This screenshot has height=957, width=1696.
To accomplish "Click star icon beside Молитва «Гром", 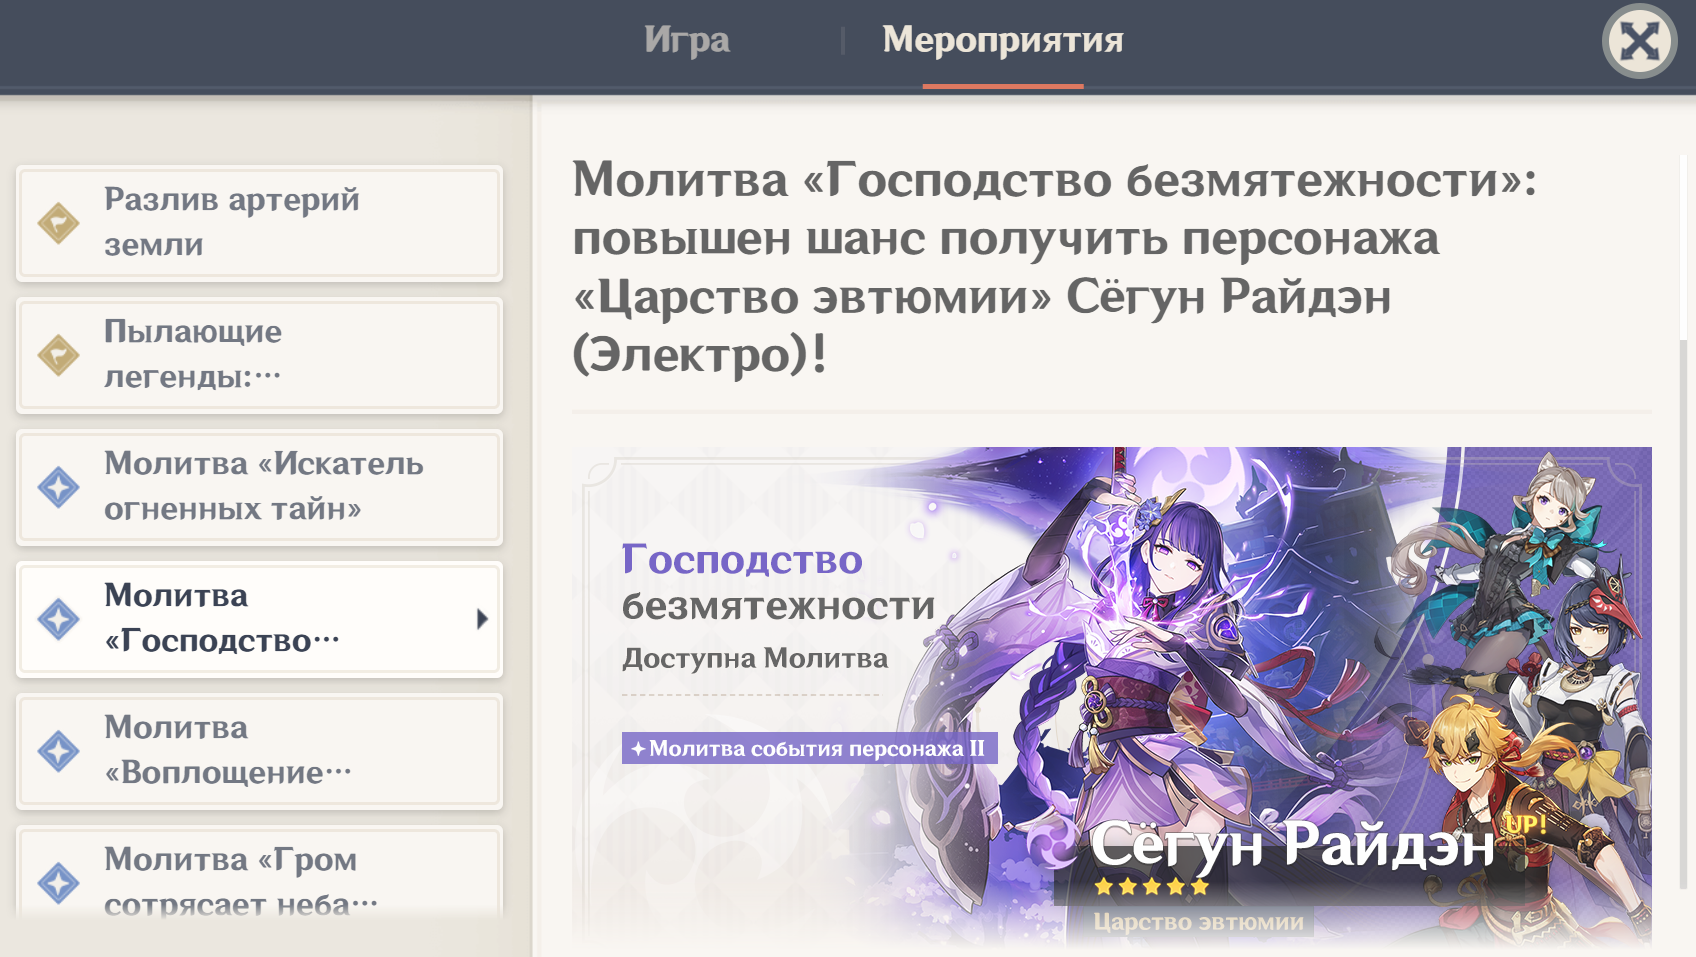I will [x=58, y=883].
